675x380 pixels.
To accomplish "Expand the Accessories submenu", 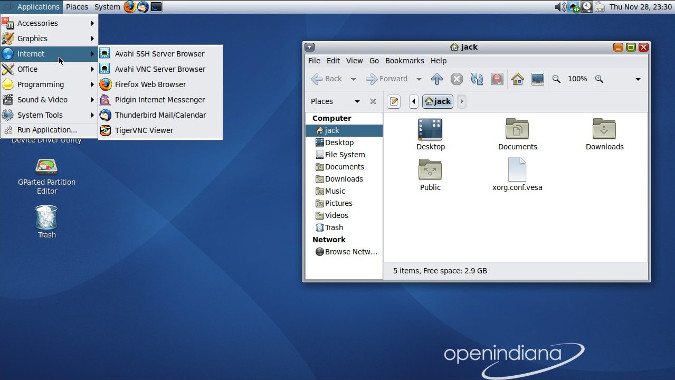I will [x=49, y=23].
